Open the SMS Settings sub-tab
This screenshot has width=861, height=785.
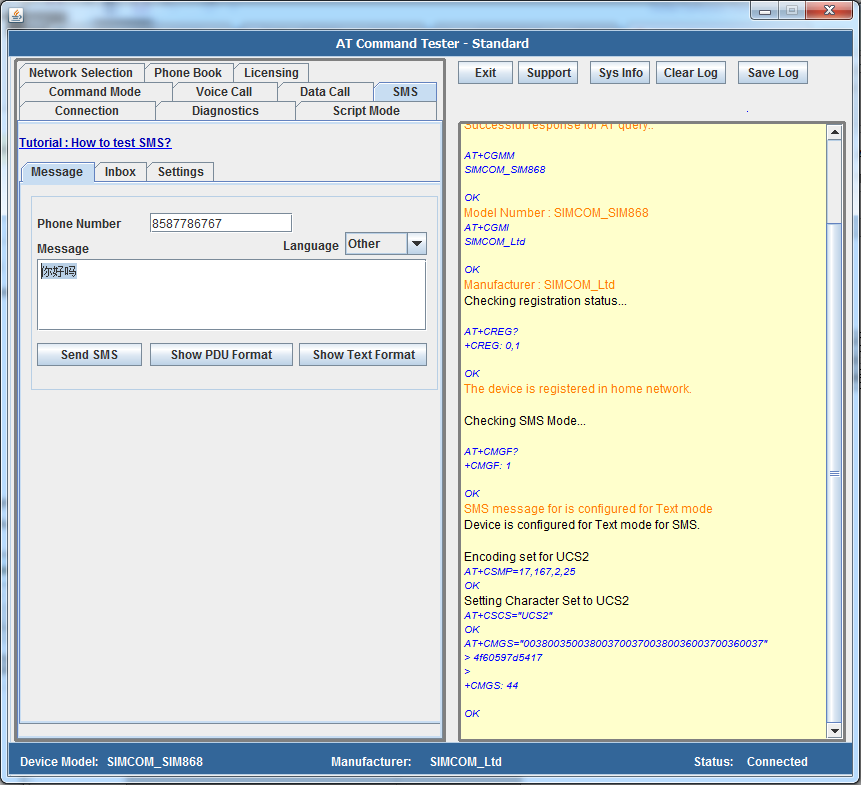click(x=181, y=172)
